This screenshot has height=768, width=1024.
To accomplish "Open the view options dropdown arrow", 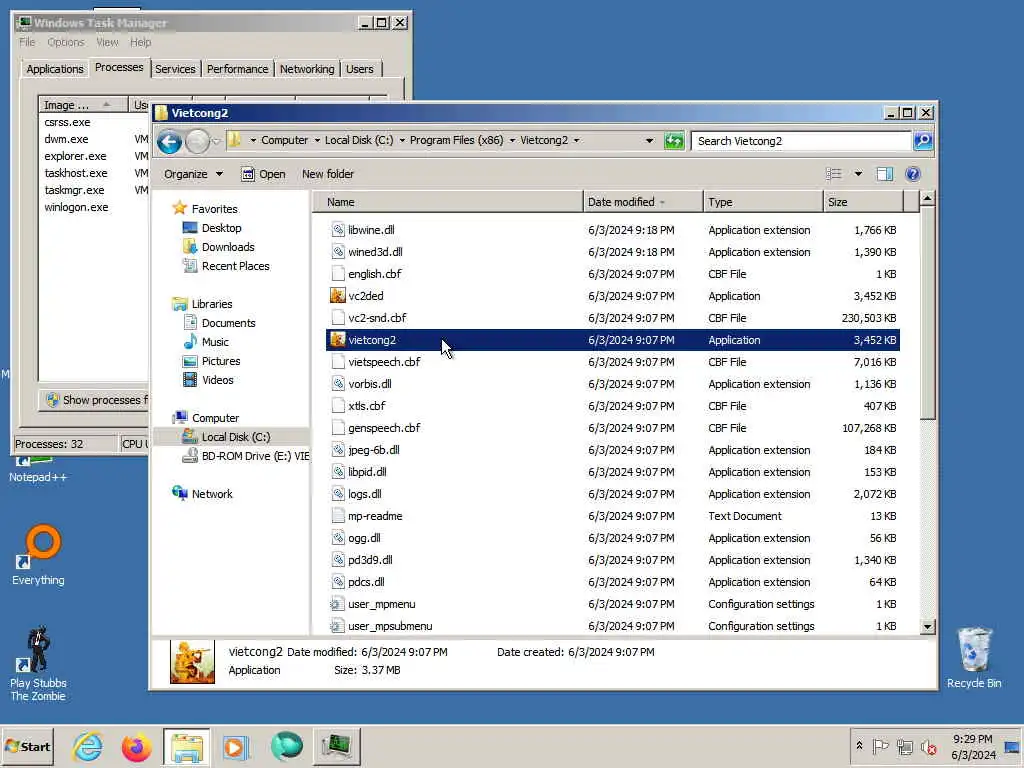I will coord(858,174).
